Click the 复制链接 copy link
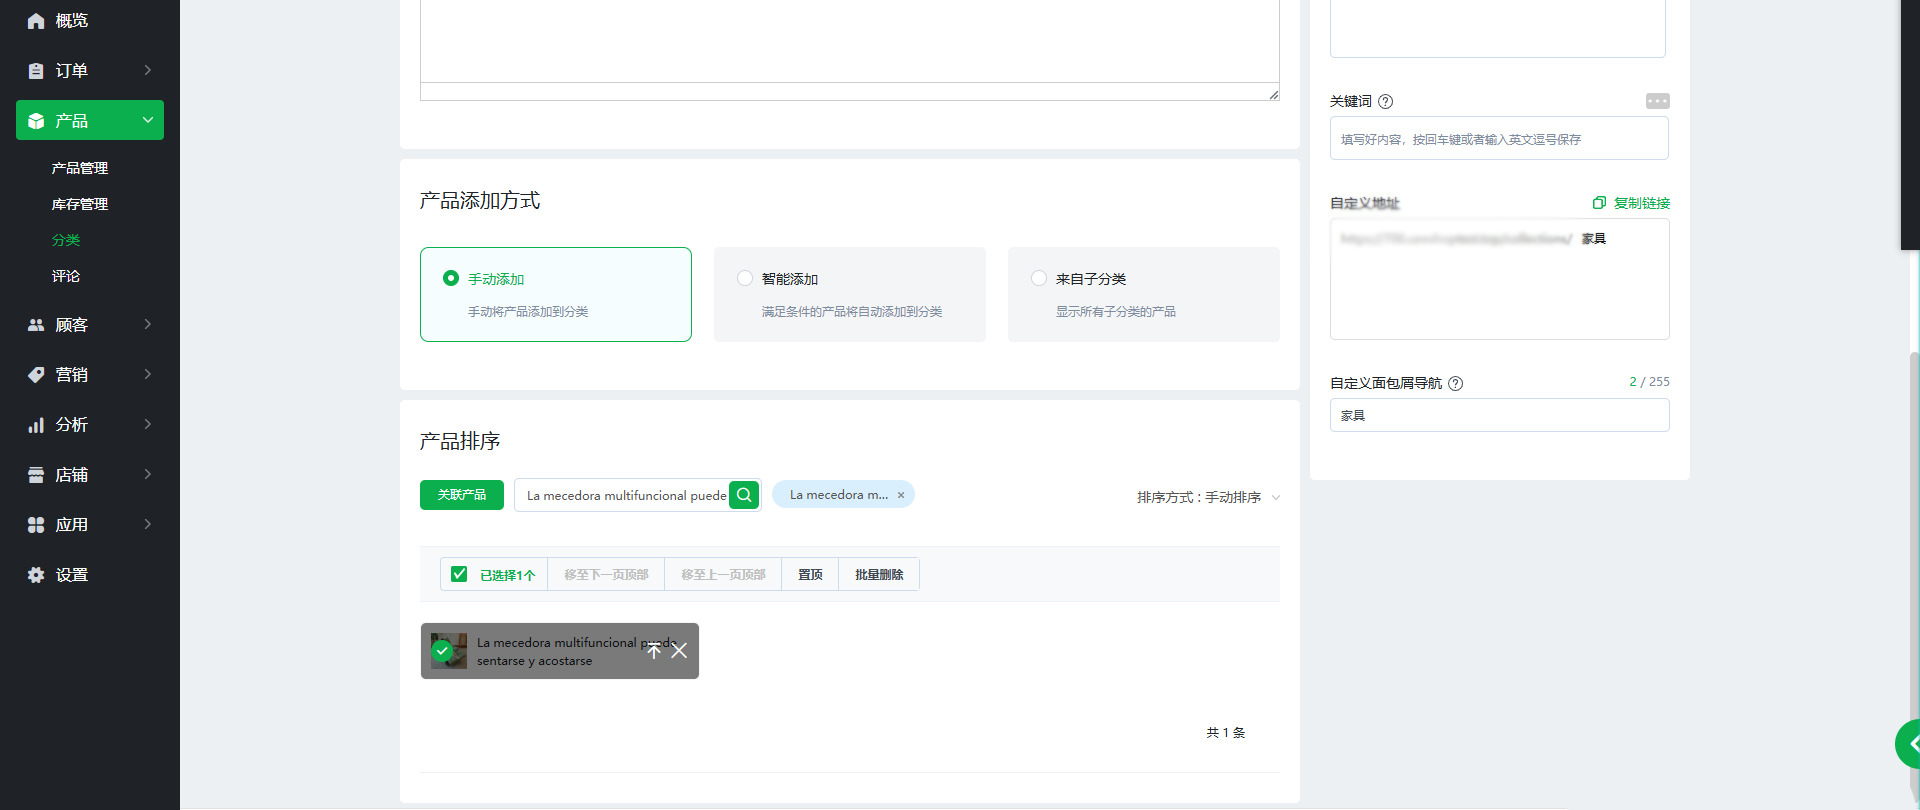This screenshot has height=810, width=1920. [1632, 203]
